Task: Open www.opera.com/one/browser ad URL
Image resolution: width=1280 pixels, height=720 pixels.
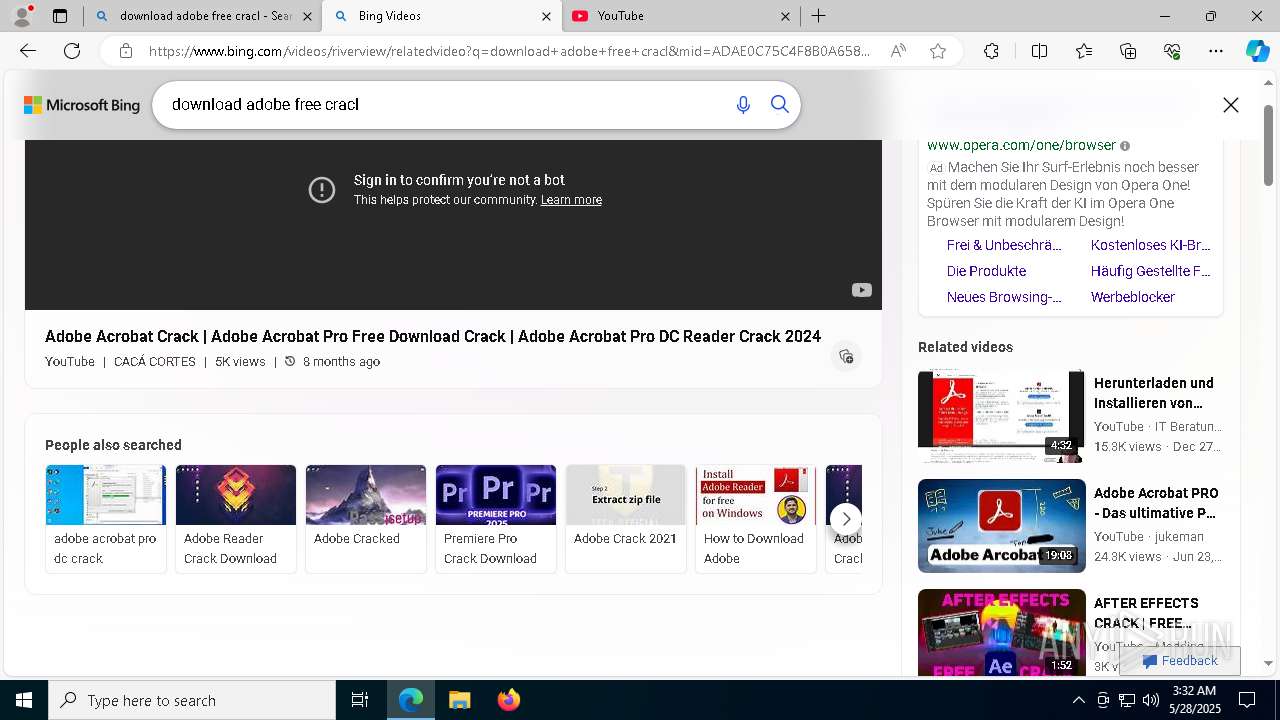Action: click(x=1021, y=146)
